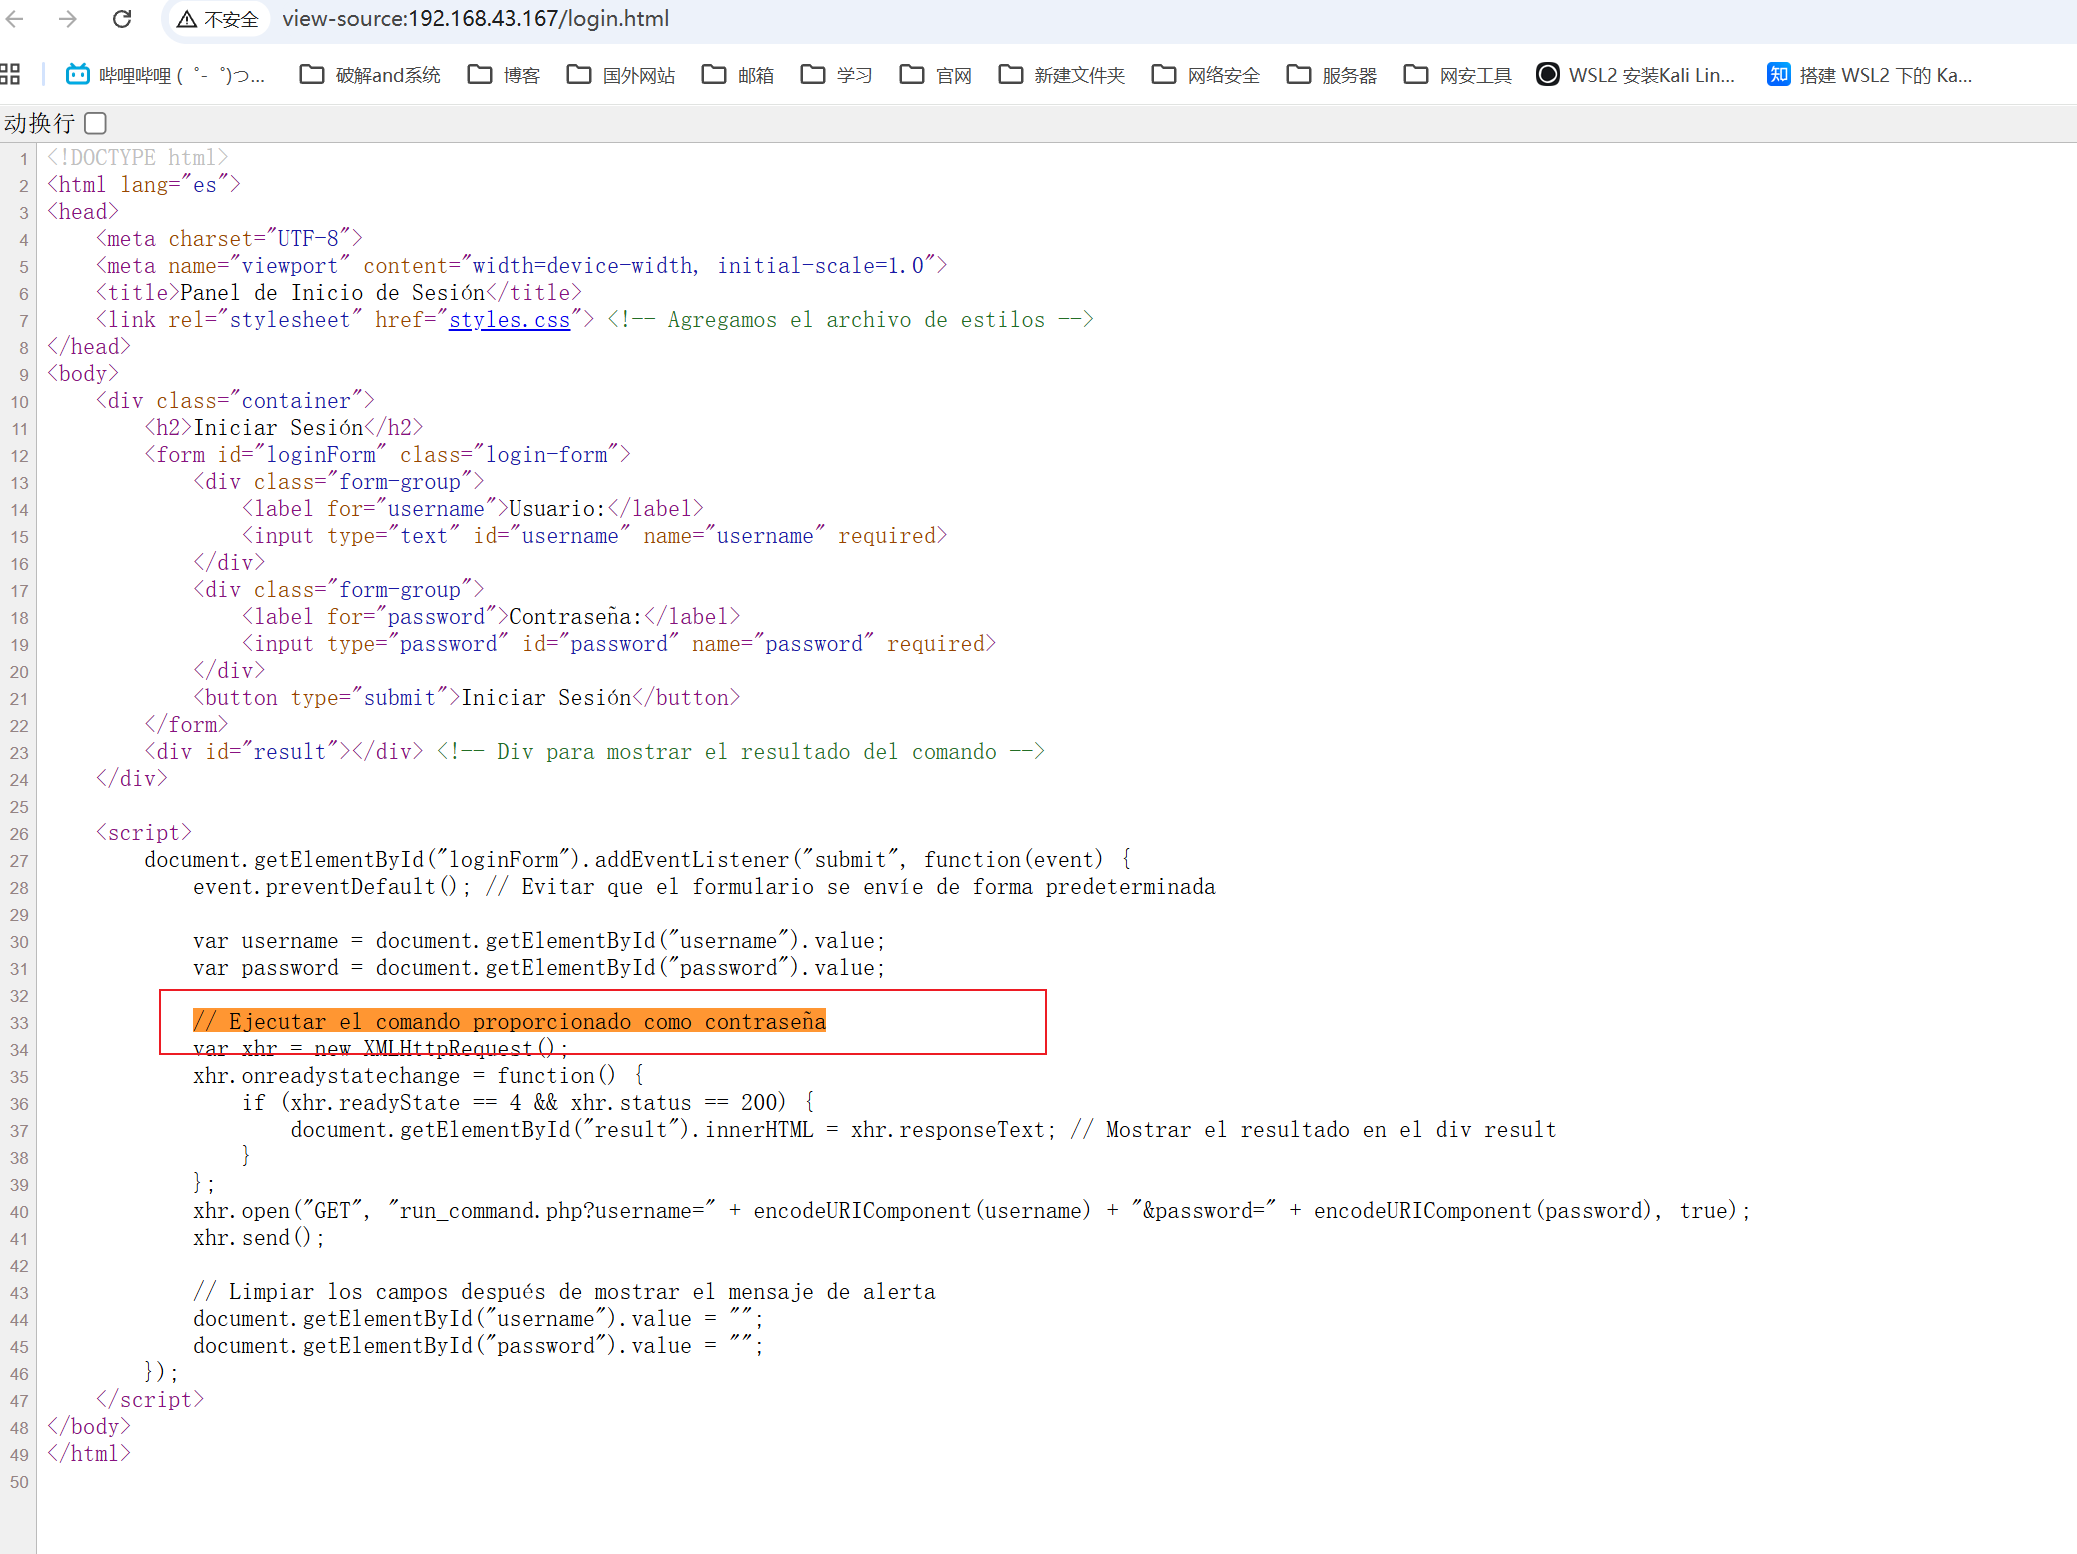Image resolution: width=2077 pixels, height=1554 pixels.
Task: Click the 'Agregamos el archivo de estilos' comment
Action: click(x=850, y=320)
